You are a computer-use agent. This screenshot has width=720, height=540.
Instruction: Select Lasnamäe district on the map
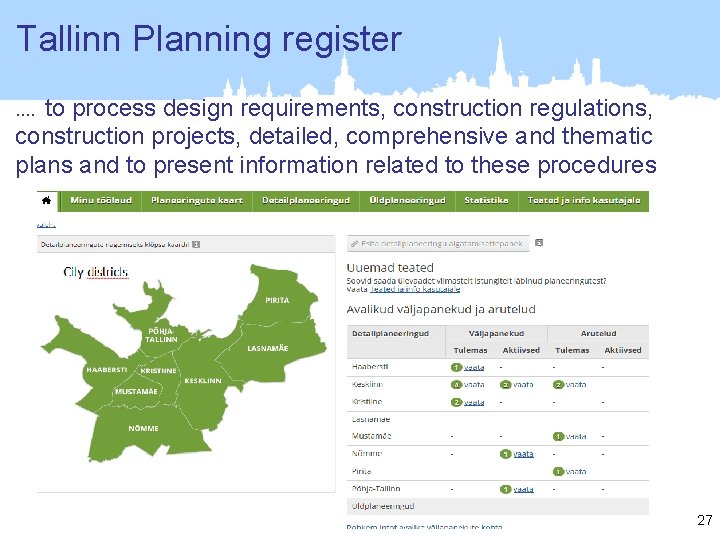pos(268,349)
